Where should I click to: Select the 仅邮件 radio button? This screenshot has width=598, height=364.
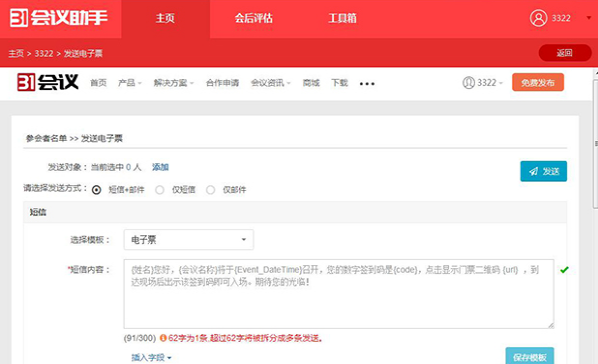pos(211,190)
